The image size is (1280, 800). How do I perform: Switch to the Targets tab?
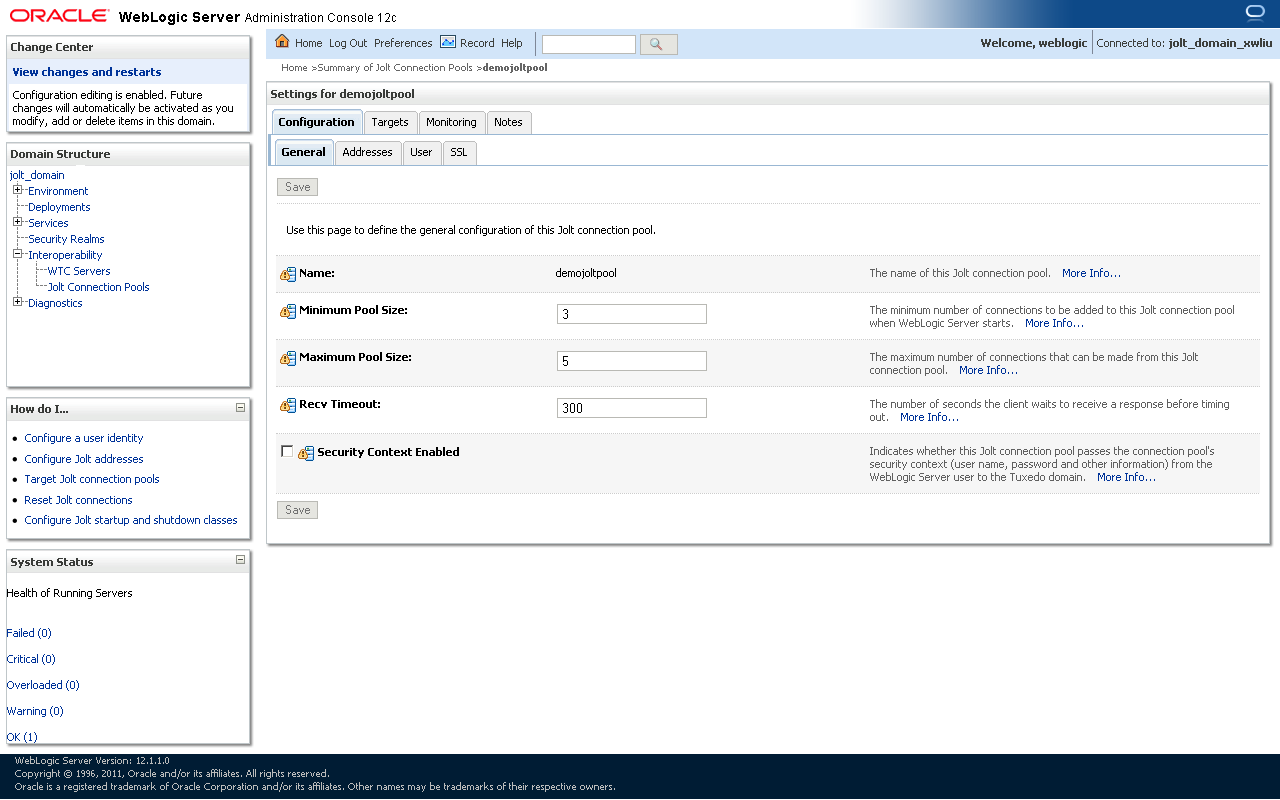390,122
